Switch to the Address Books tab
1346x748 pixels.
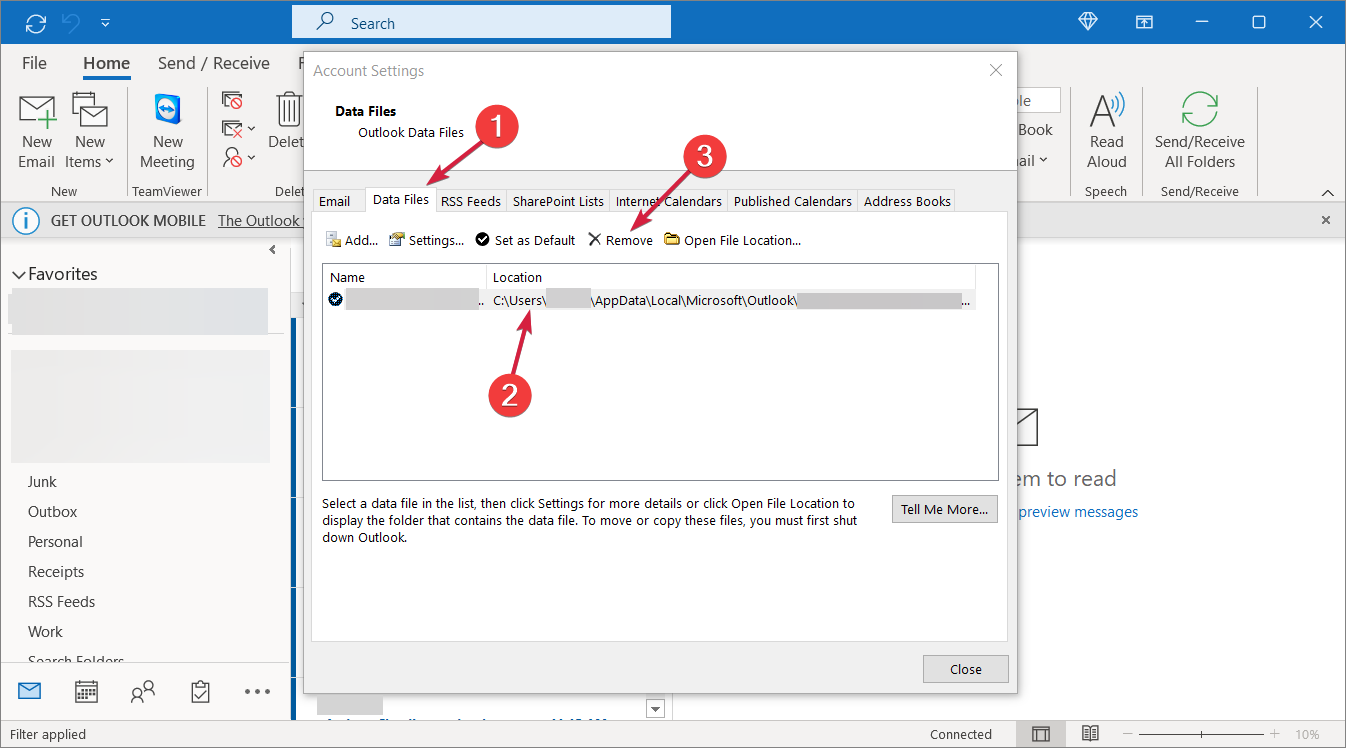click(x=907, y=201)
